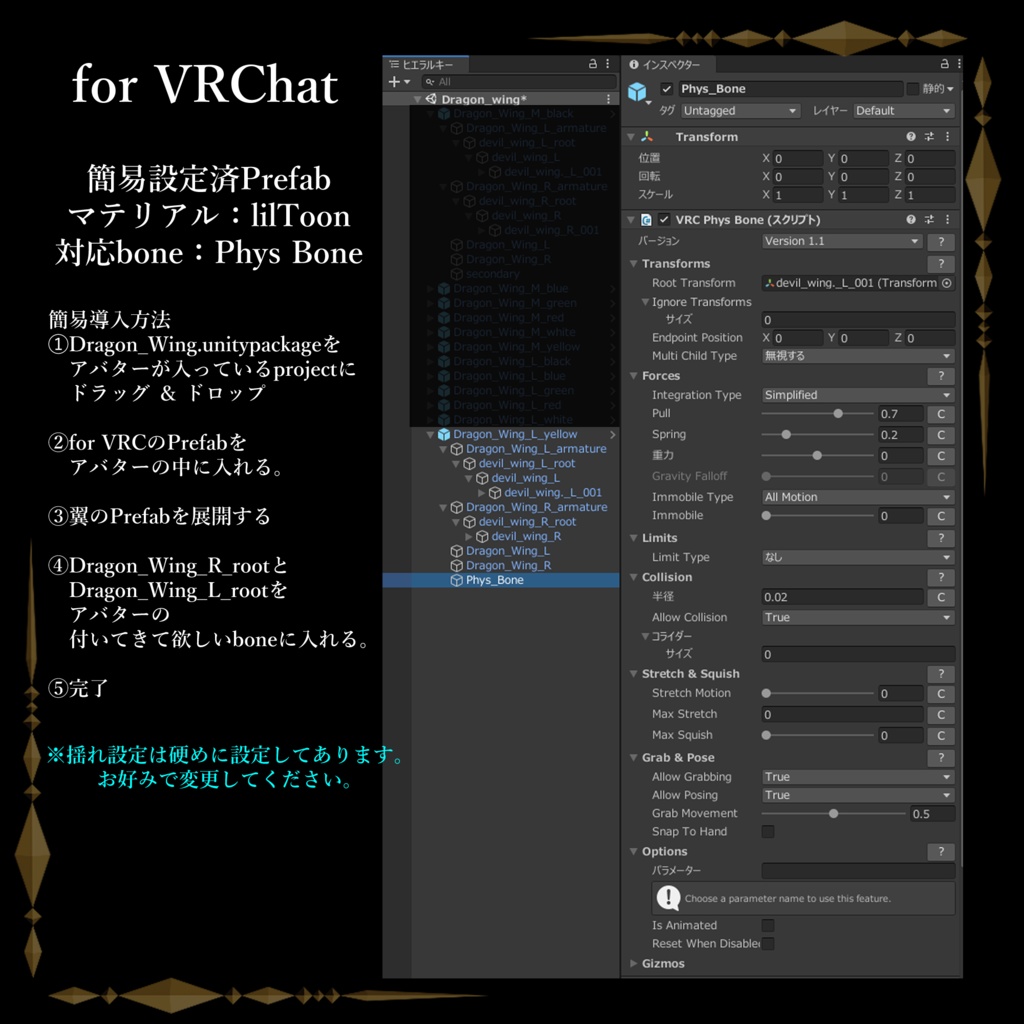The image size is (1024, 1024).
Task: Open VRC Phys Bone help icon
Action: coord(910,219)
